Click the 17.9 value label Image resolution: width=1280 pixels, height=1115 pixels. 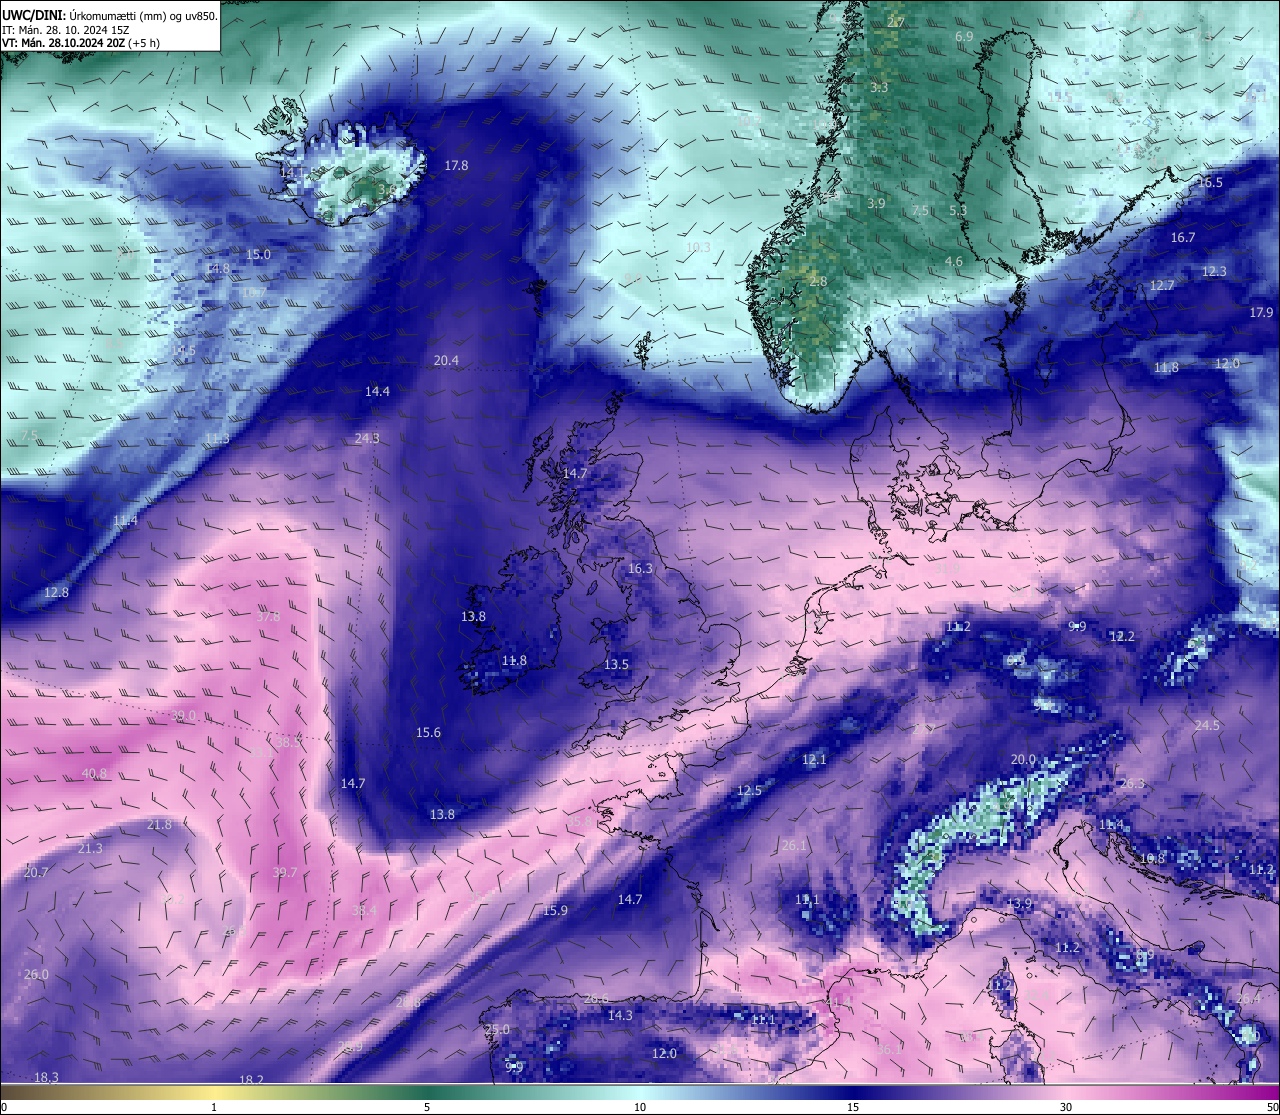1261,312
